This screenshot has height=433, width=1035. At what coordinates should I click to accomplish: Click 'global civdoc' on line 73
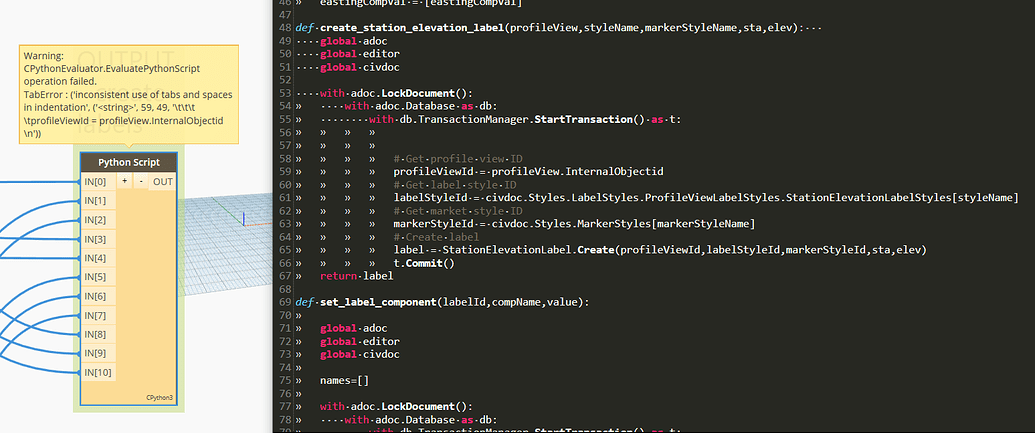point(360,354)
